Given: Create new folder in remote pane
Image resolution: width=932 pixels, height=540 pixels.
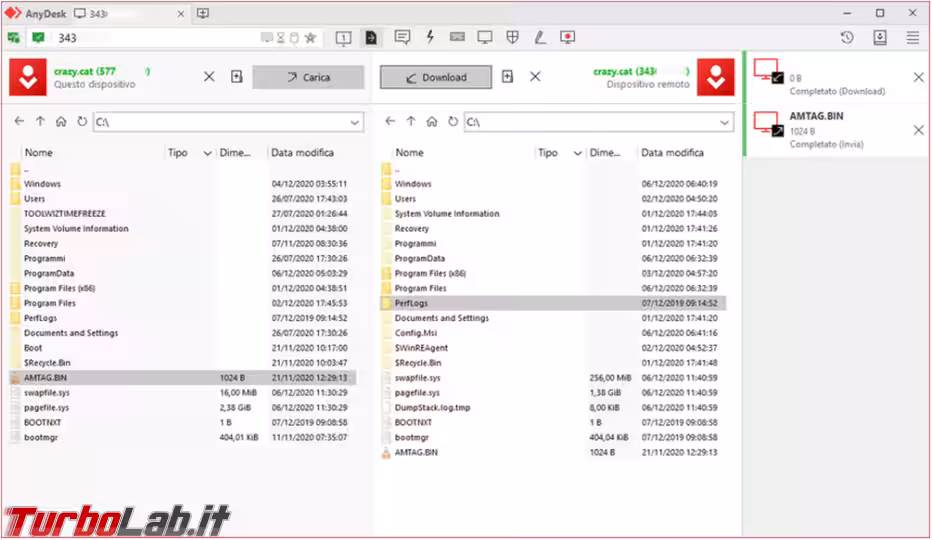Looking at the screenshot, I should coord(507,76).
